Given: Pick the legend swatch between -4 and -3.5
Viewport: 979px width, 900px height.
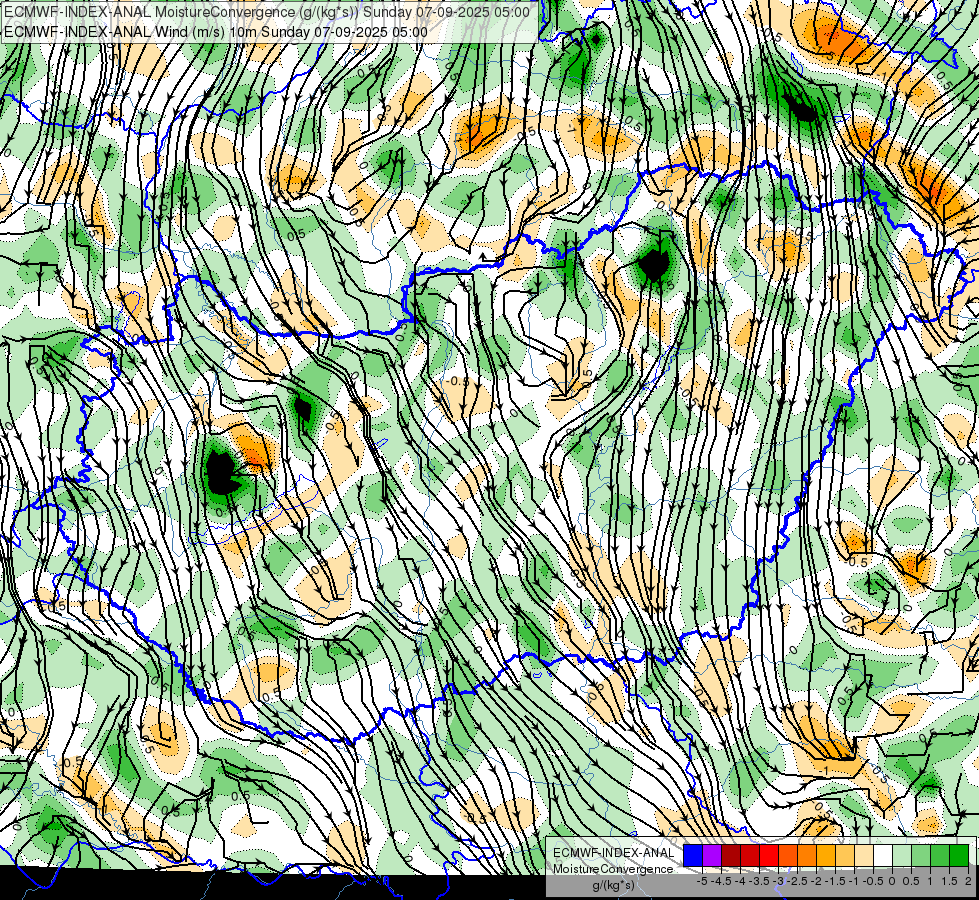Looking at the screenshot, I should coord(750,856).
